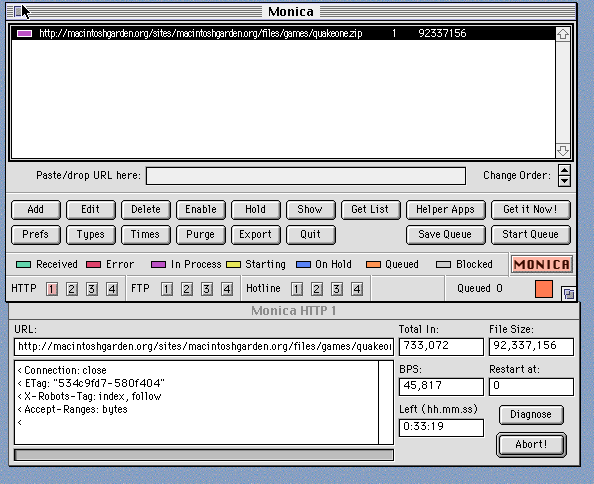Click the Total In value field
This screenshot has height=484, width=594.
(x=441, y=347)
